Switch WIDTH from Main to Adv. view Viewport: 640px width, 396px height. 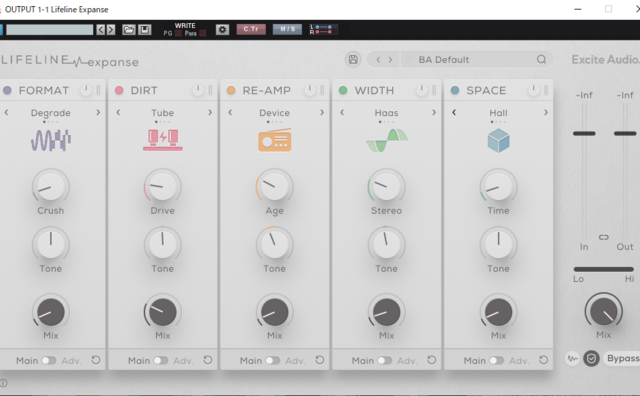(384, 360)
